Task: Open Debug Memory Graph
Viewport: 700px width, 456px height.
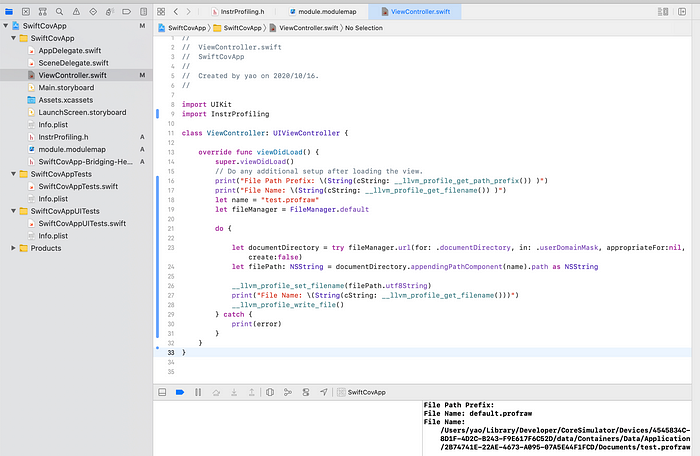Action: point(288,392)
